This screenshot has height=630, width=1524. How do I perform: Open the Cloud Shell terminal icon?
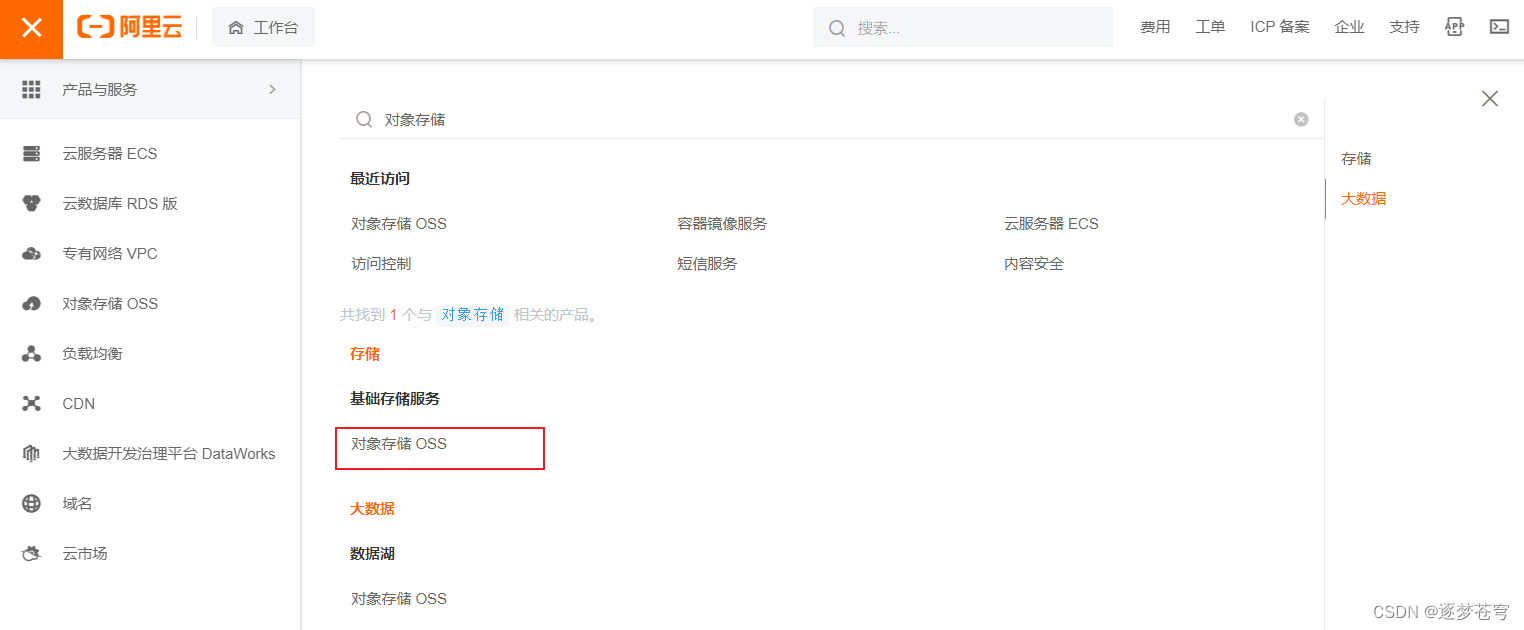coord(1499,27)
